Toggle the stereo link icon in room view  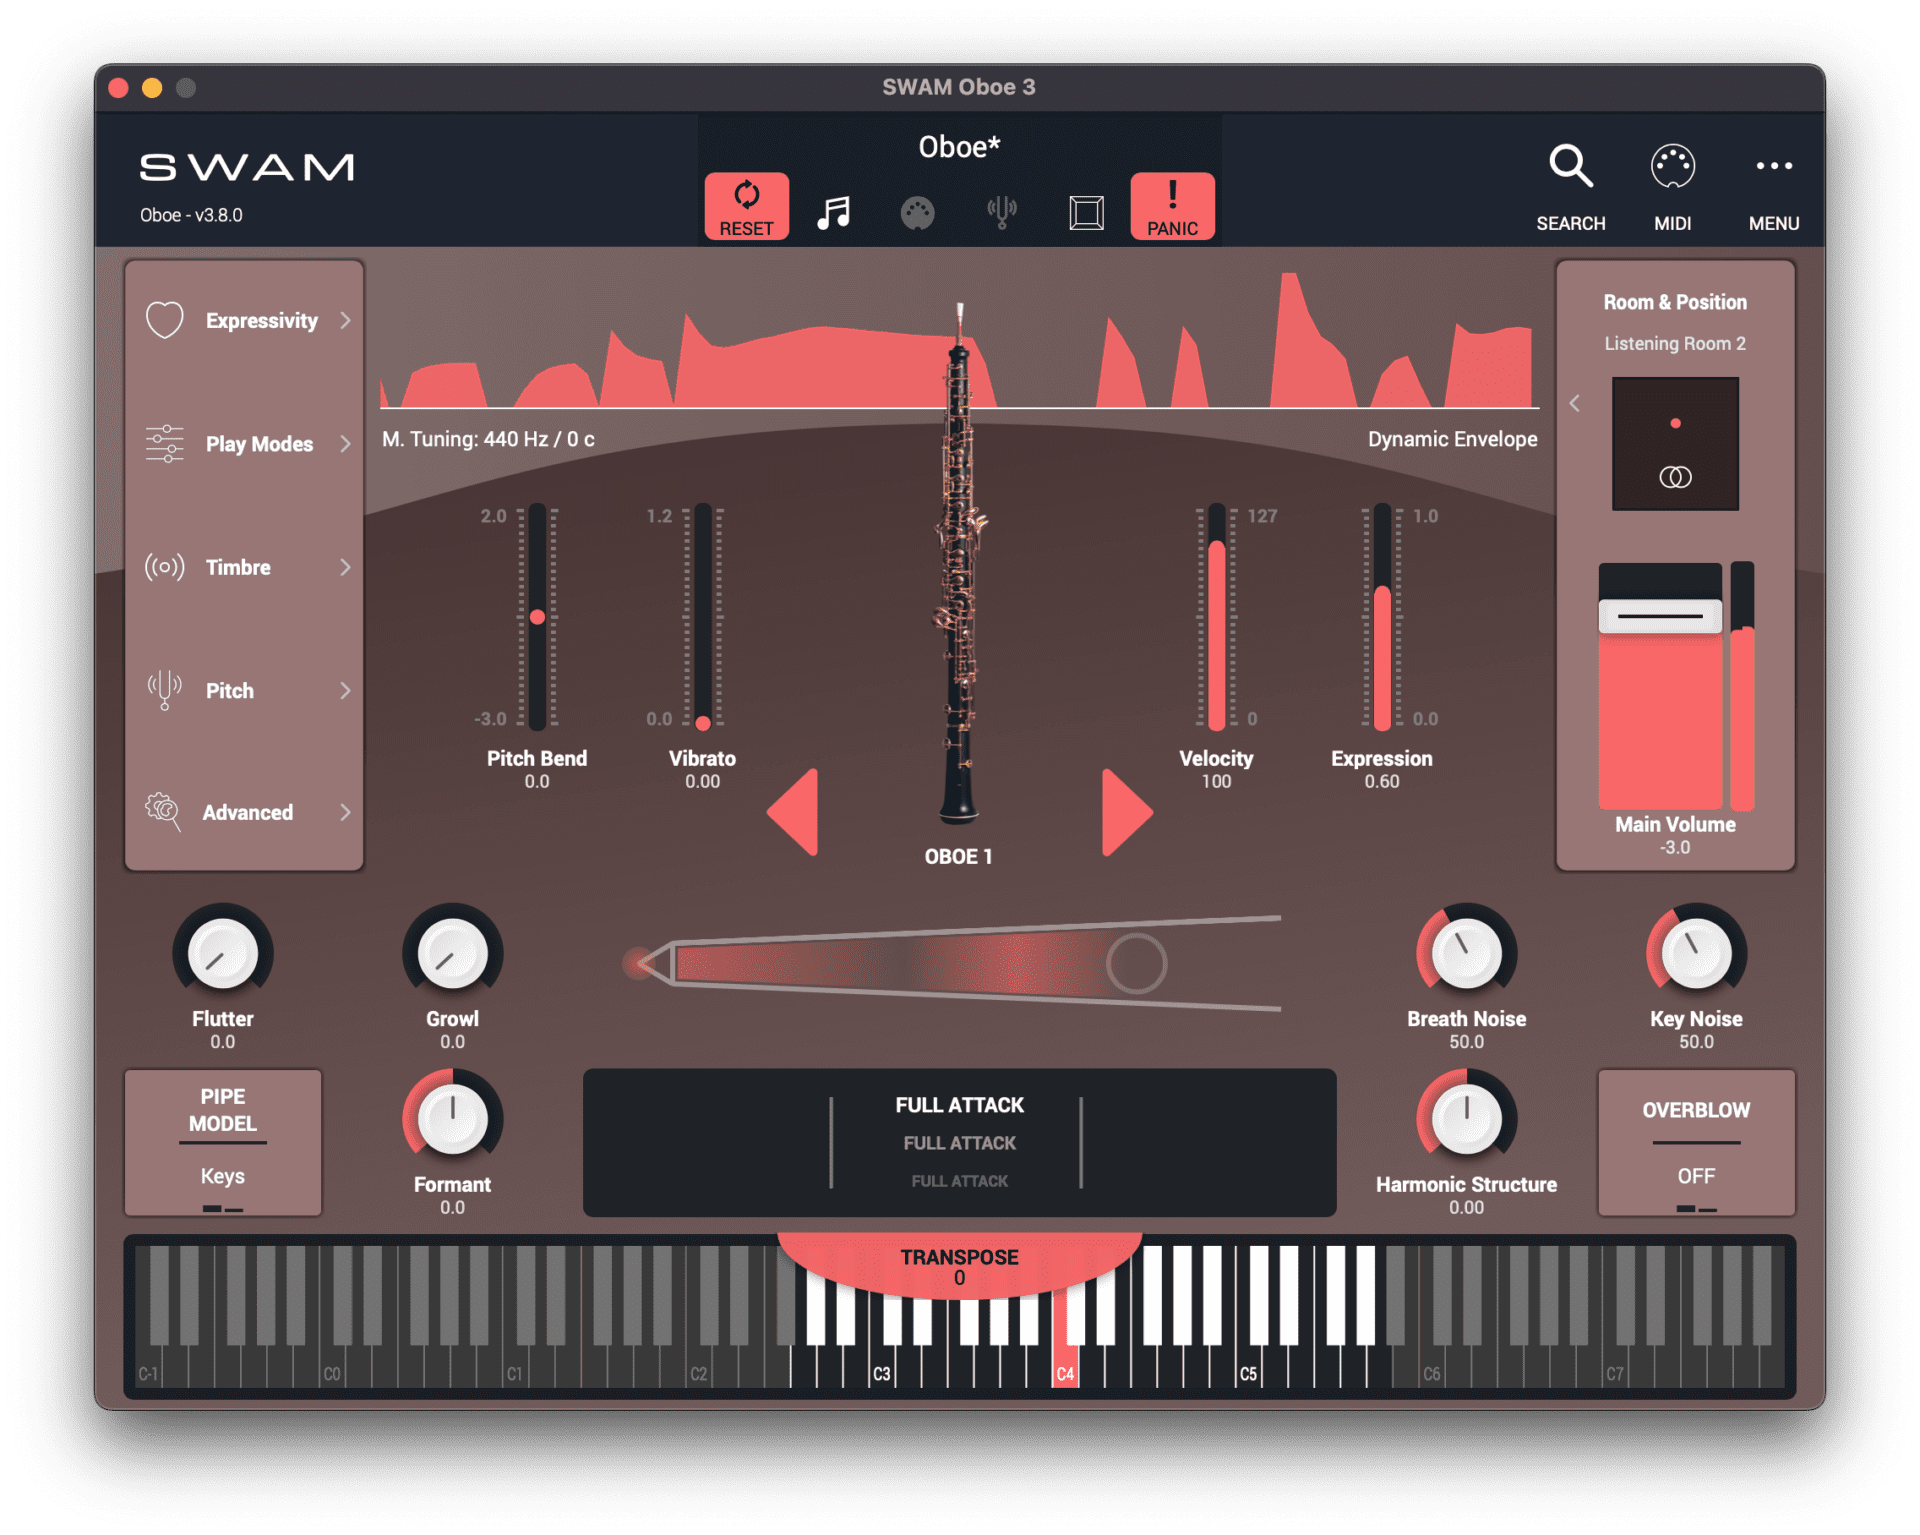(1675, 477)
